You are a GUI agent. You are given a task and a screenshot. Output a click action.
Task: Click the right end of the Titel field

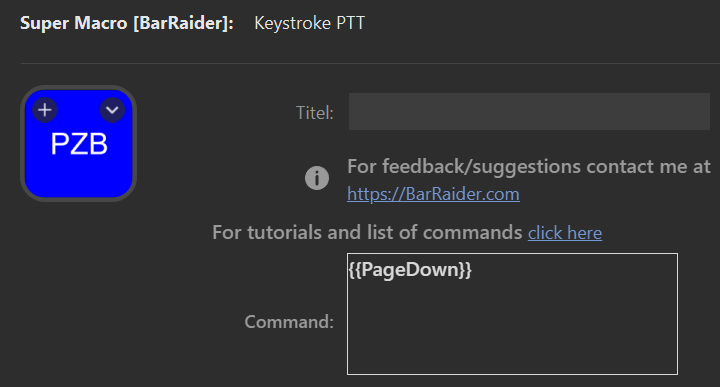point(698,112)
